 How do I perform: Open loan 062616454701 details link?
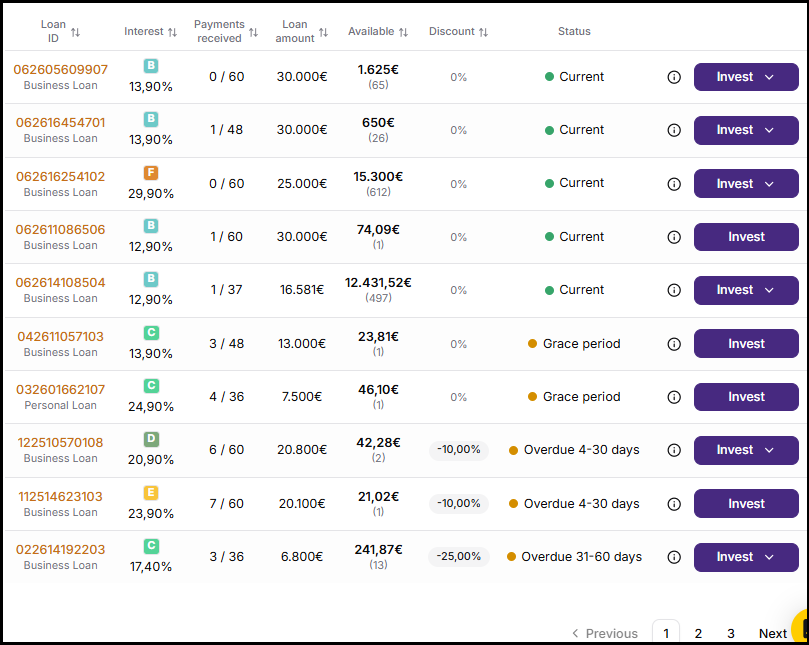click(x=60, y=123)
